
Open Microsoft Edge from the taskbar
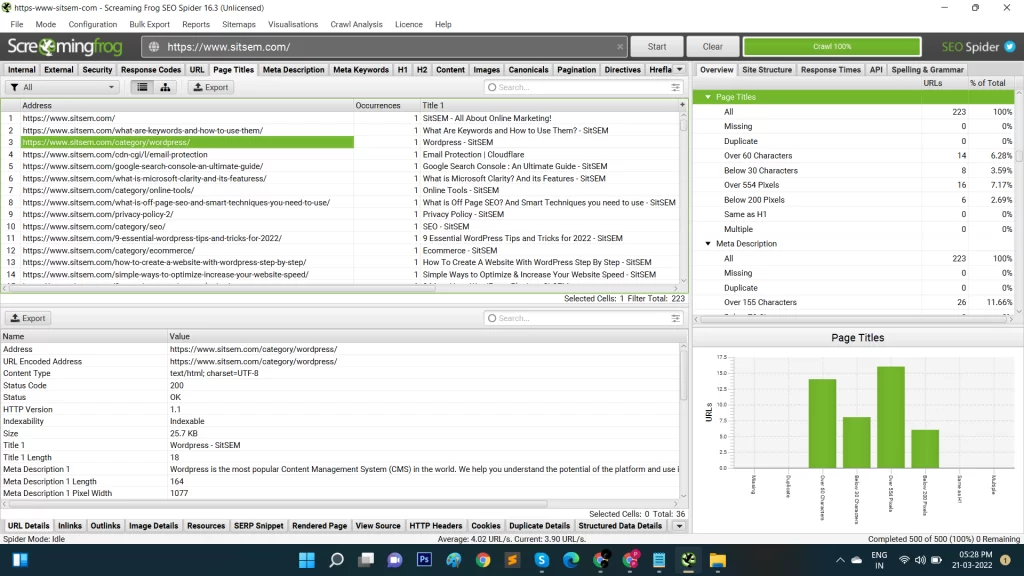pos(571,560)
